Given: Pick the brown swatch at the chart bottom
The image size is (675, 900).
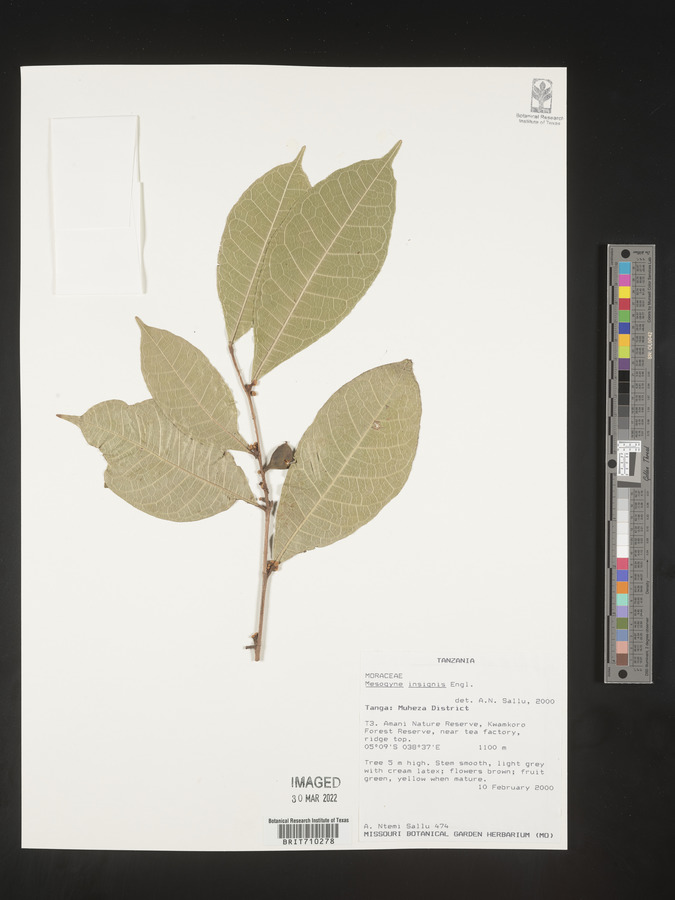Looking at the screenshot, I should click(x=622, y=659).
